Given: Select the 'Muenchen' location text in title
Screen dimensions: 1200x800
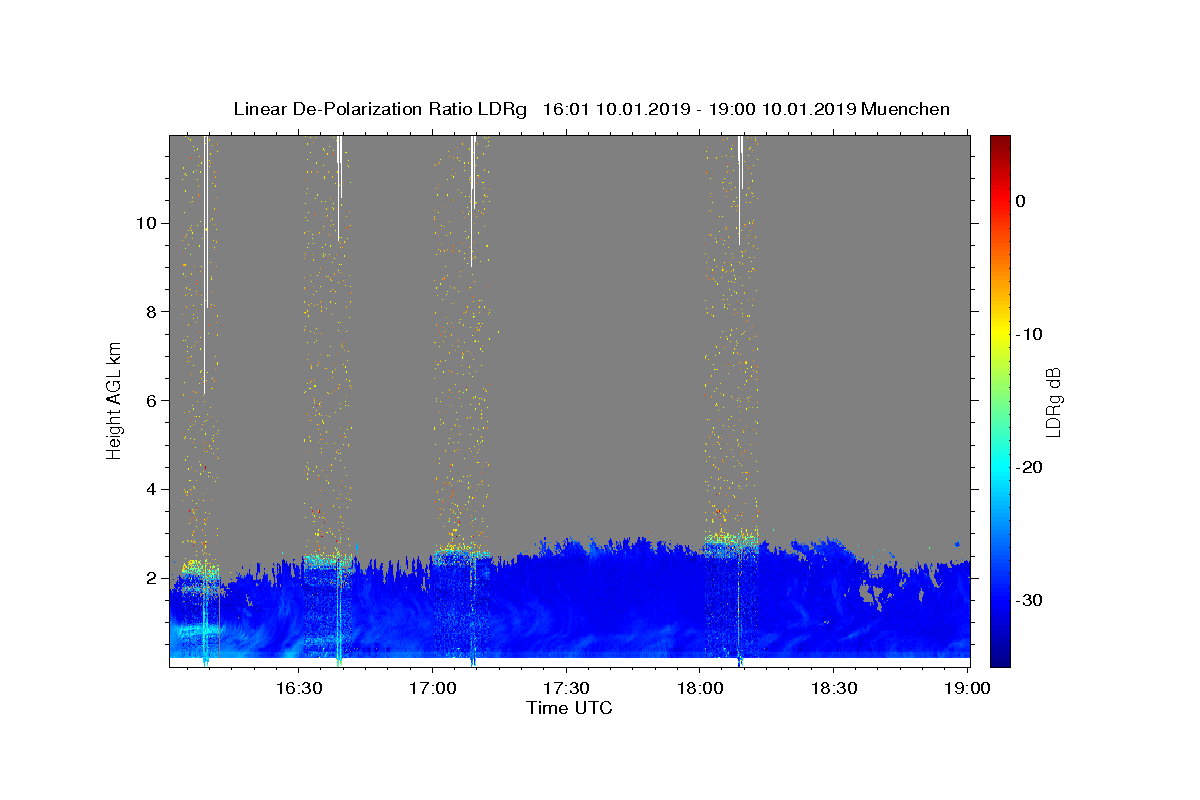Looking at the screenshot, I should pos(905,109).
